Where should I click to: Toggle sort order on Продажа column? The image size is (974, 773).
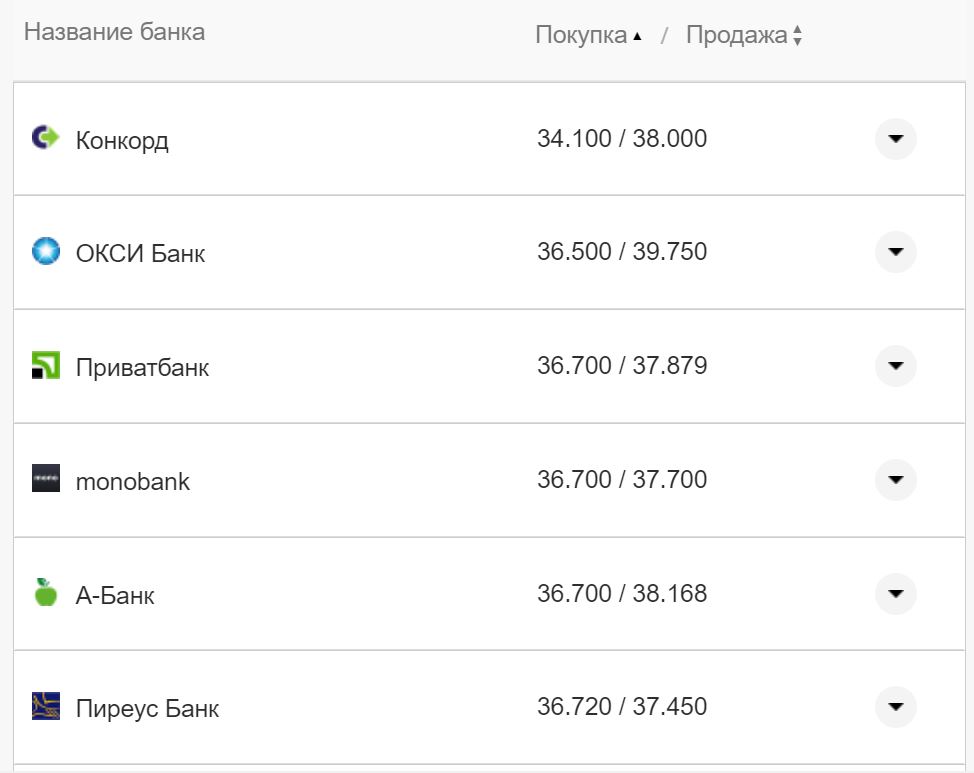[x=795, y=34]
